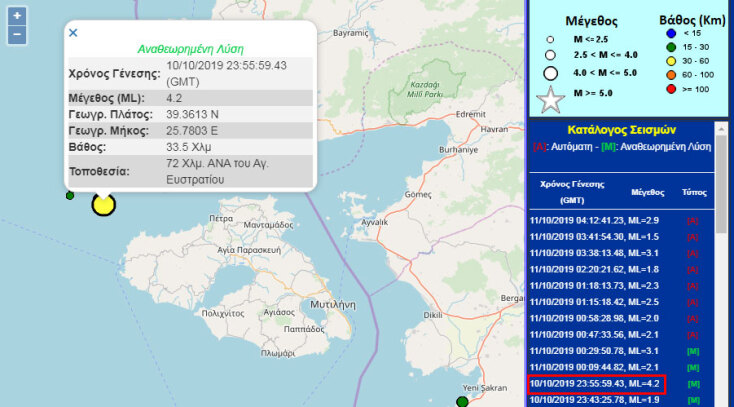Click the magnitude value 4.2 in popup

174,98
